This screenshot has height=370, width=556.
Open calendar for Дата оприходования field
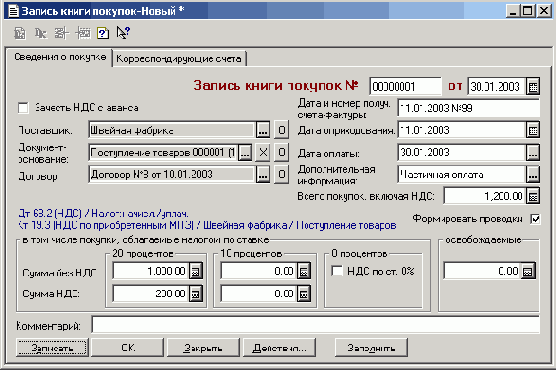tap(533, 130)
